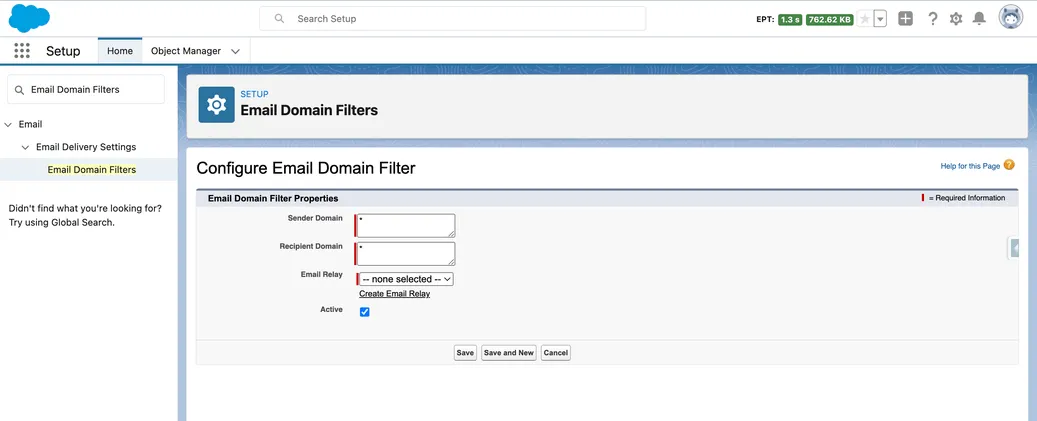
Task: Open the App Launcher grid icon
Action: pos(22,51)
